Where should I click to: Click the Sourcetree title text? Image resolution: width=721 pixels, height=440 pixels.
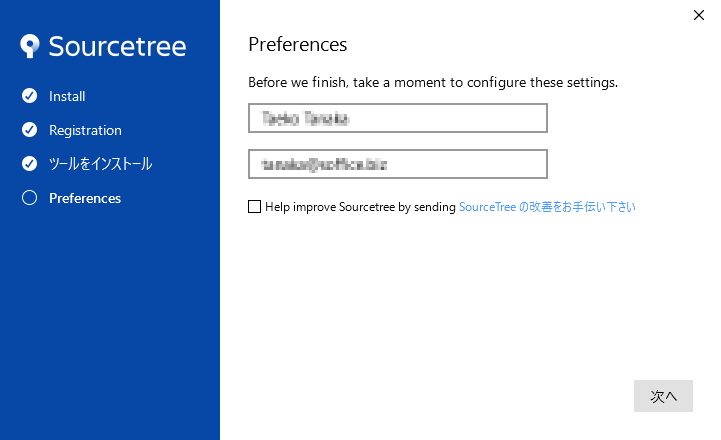click(117, 46)
